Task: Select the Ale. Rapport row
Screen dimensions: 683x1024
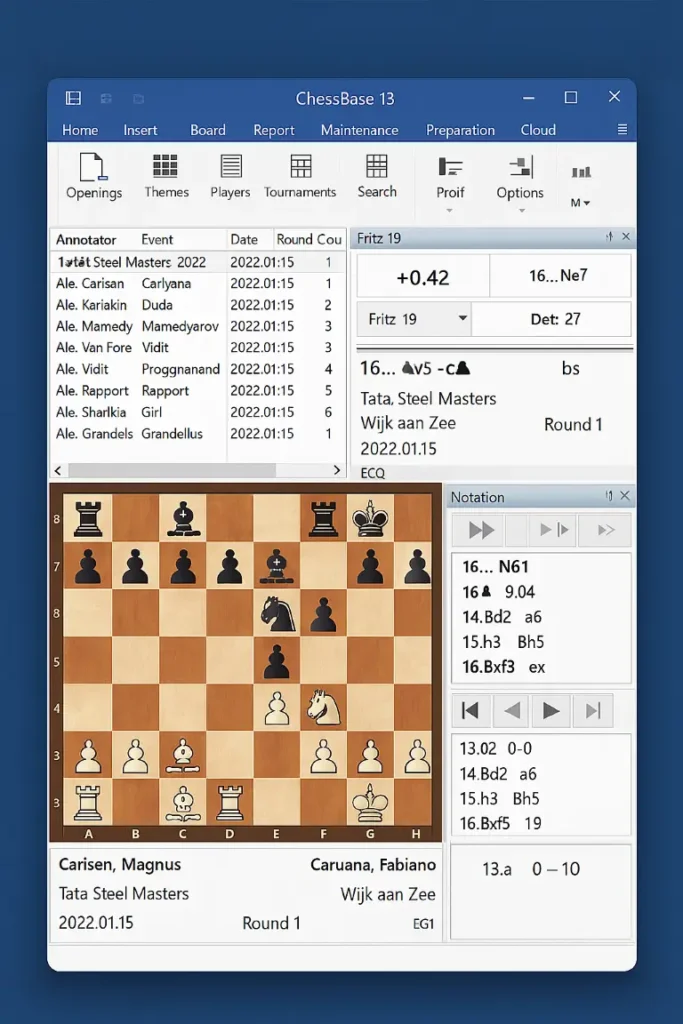Action: pos(198,391)
